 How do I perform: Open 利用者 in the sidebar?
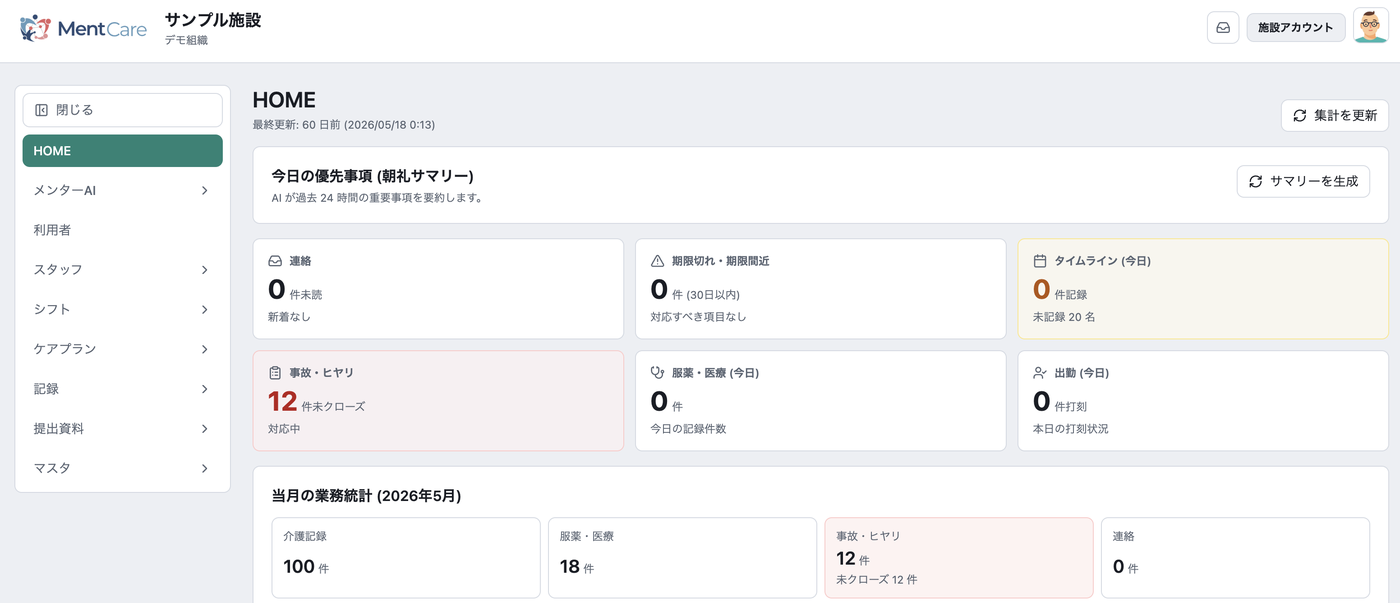coord(122,230)
